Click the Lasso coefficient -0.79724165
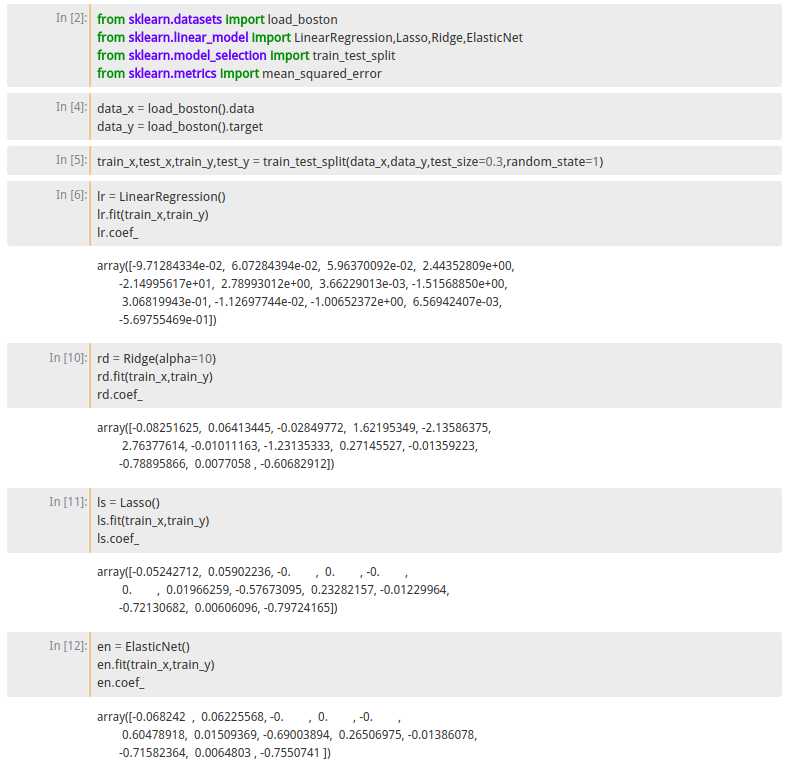 [x=297, y=608]
